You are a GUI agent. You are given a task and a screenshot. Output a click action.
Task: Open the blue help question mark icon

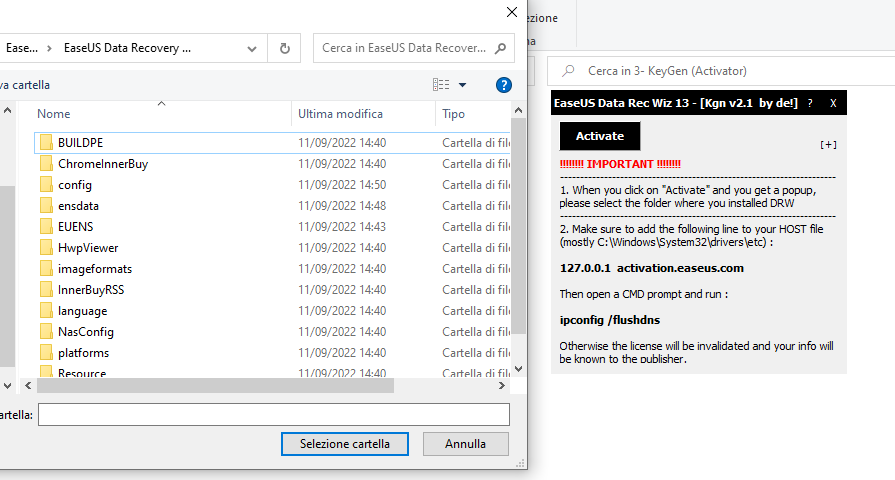503,85
